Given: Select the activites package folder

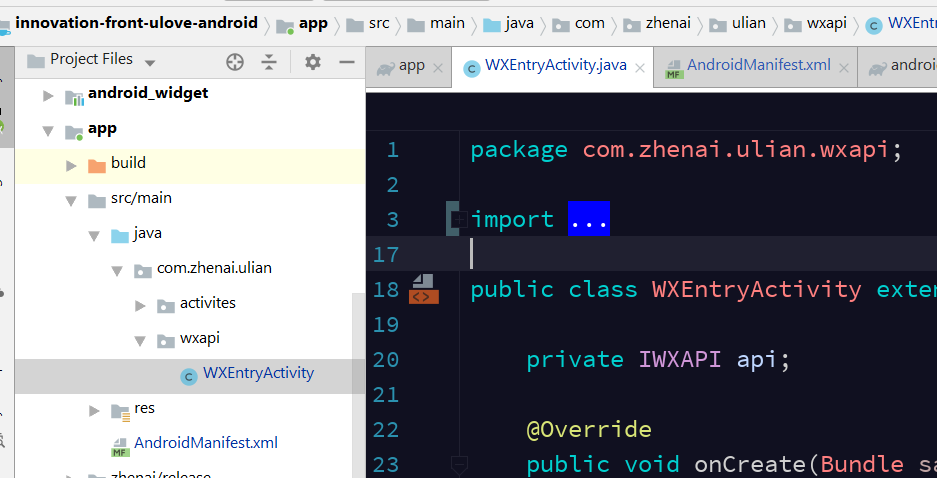Looking at the screenshot, I should (x=207, y=303).
